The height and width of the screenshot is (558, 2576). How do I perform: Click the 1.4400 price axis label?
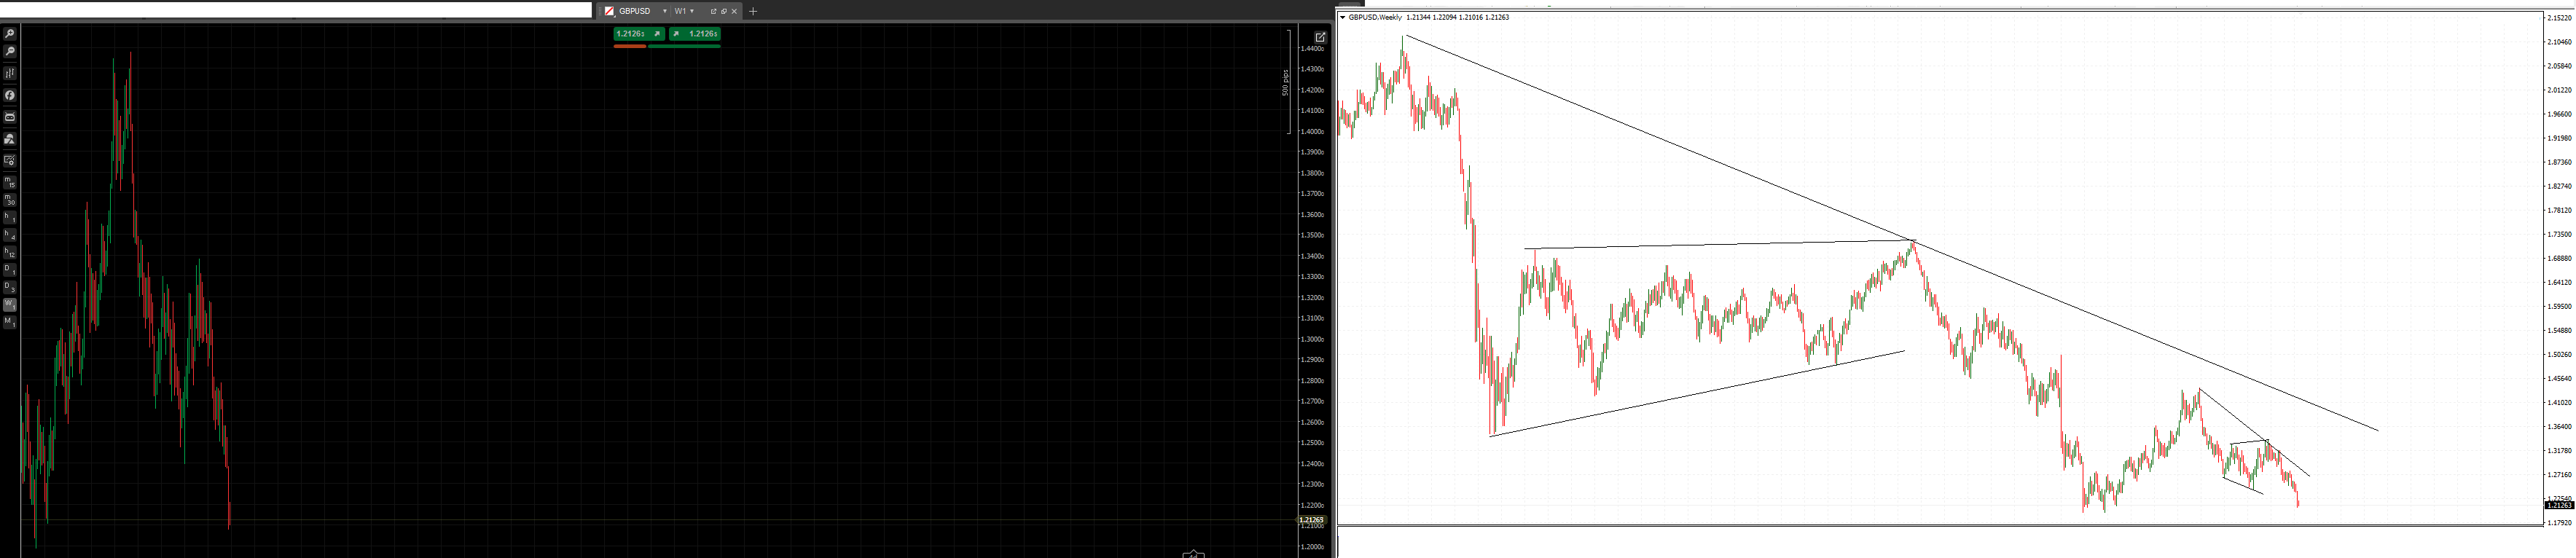coord(1312,48)
